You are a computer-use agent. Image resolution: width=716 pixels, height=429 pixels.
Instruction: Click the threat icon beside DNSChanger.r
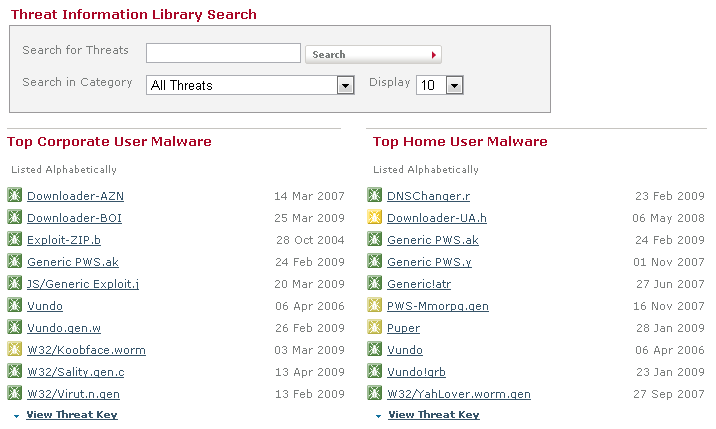tap(375, 196)
